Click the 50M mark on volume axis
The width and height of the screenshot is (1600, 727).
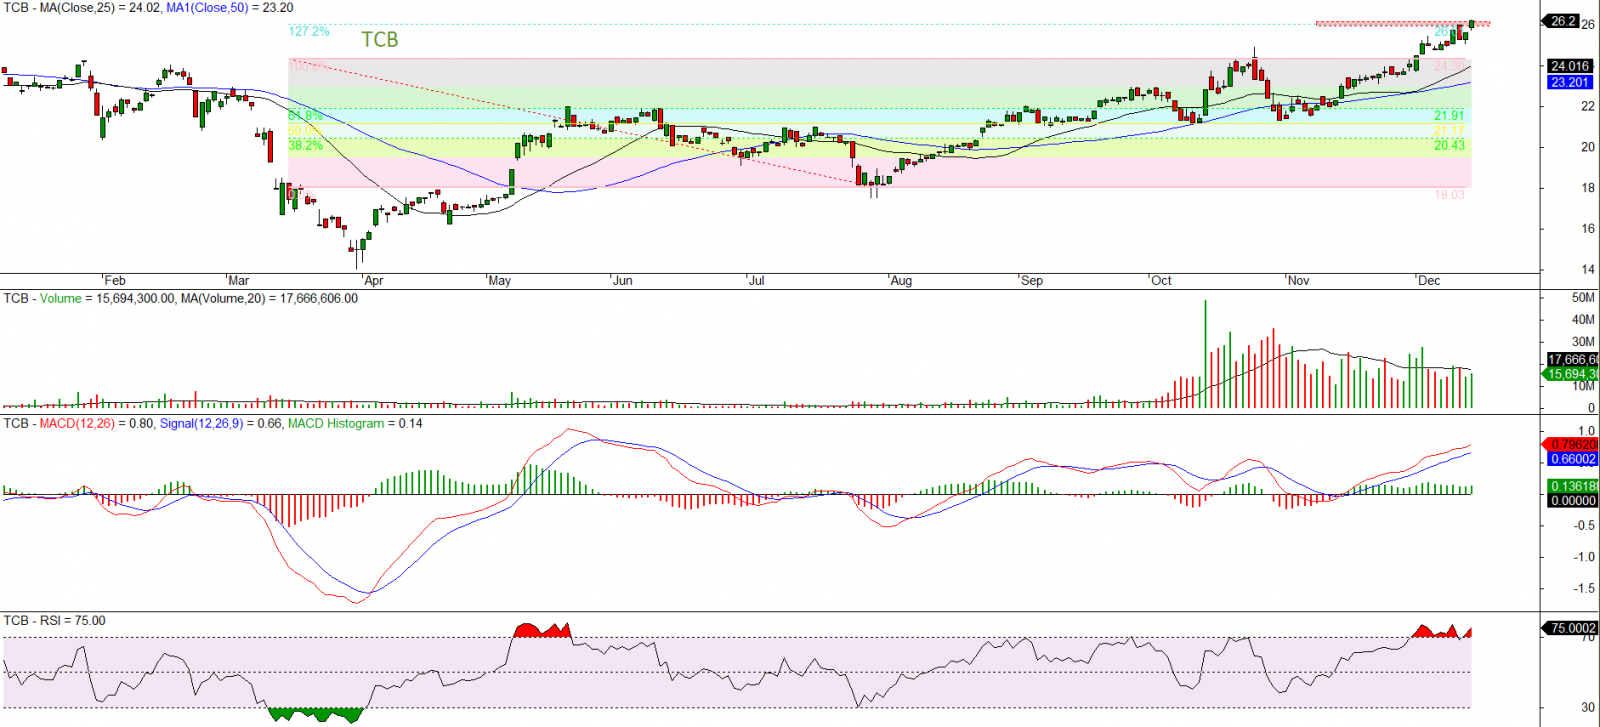point(1583,298)
